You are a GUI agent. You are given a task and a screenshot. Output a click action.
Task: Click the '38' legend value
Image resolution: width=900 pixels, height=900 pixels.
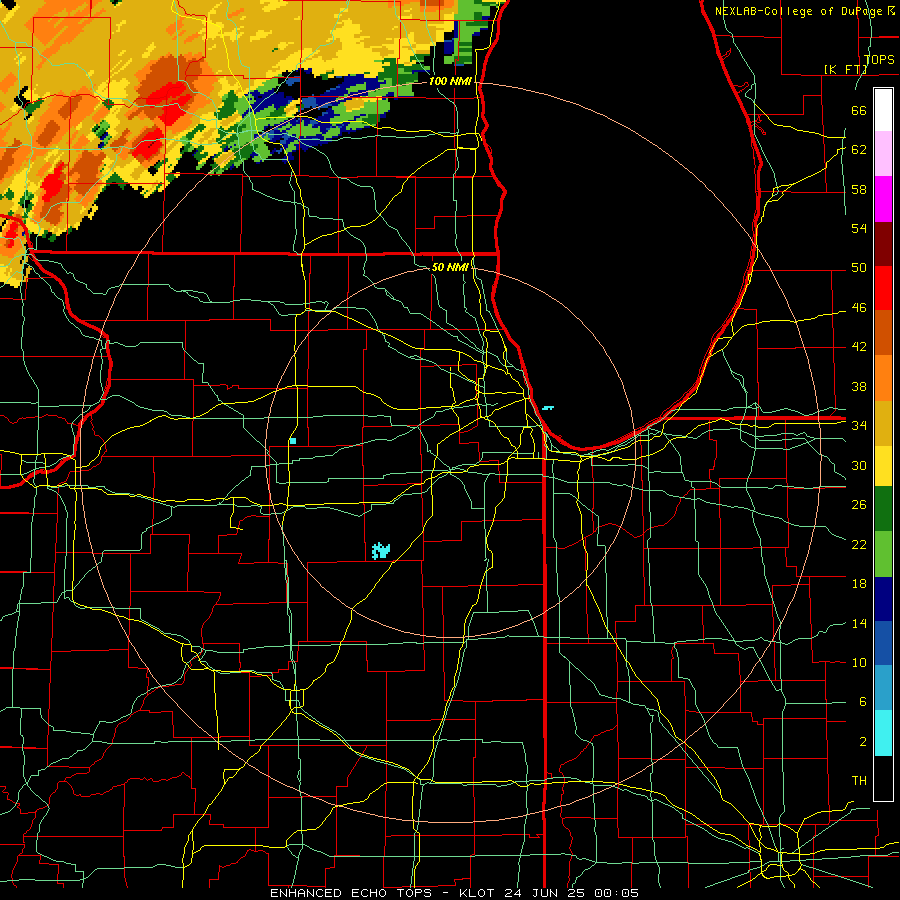point(859,386)
